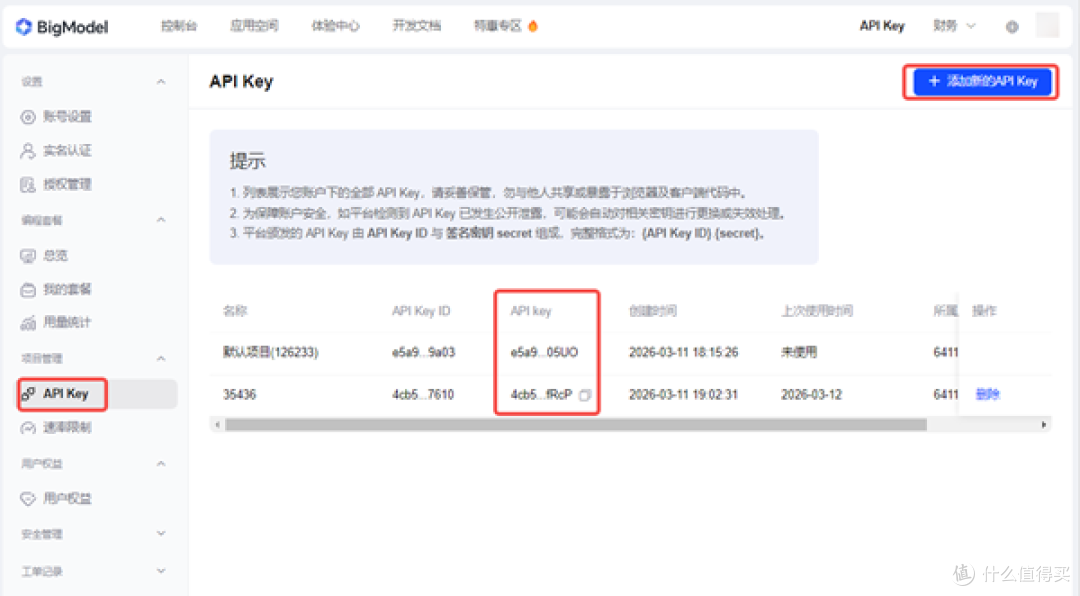The width and height of the screenshot is (1080, 596).
Task: Click the 上次使用时间 column header
Action: [817, 311]
